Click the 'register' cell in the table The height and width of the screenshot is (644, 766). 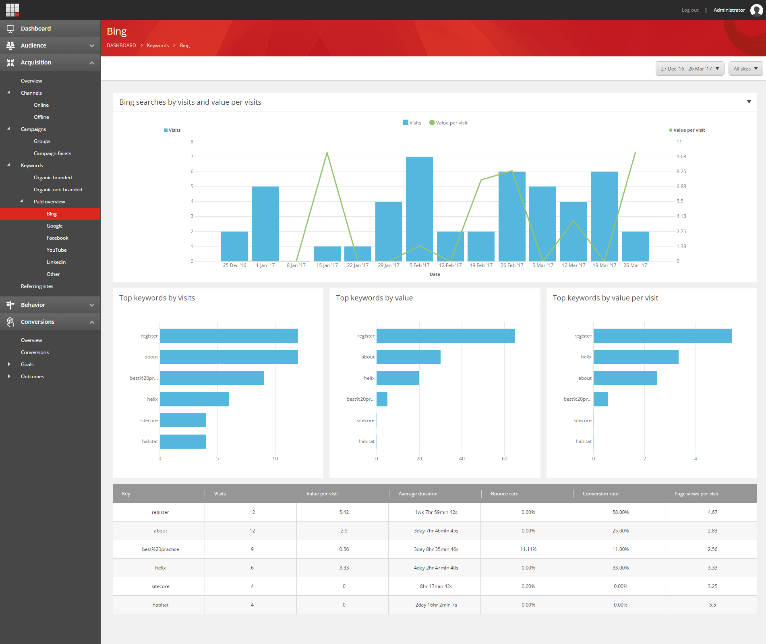160,512
